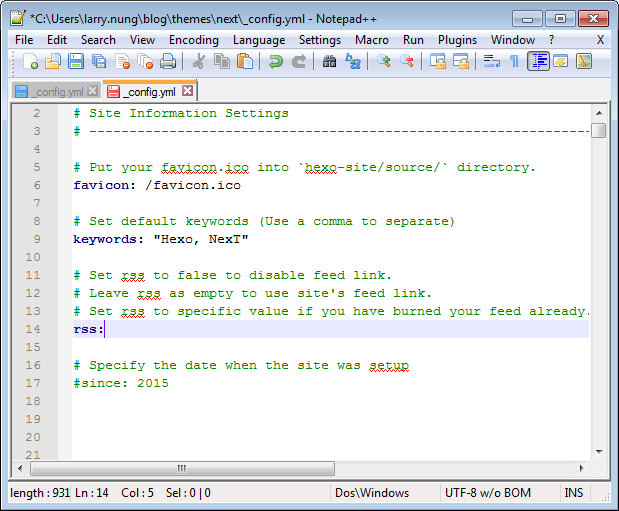Click 'UTF-8 w/o BOM' in status bar
This screenshot has width=619, height=511.
point(488,493)
